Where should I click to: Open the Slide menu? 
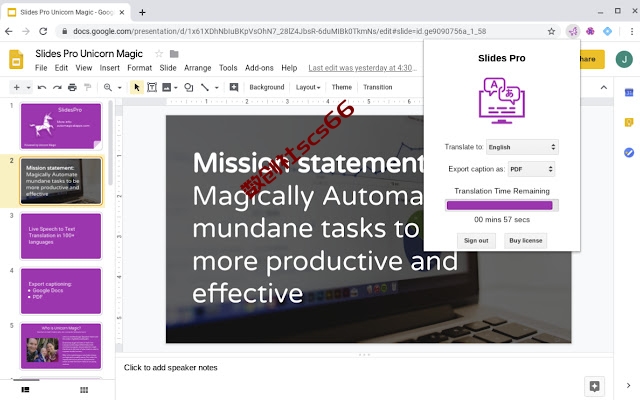tap(168, 68)
